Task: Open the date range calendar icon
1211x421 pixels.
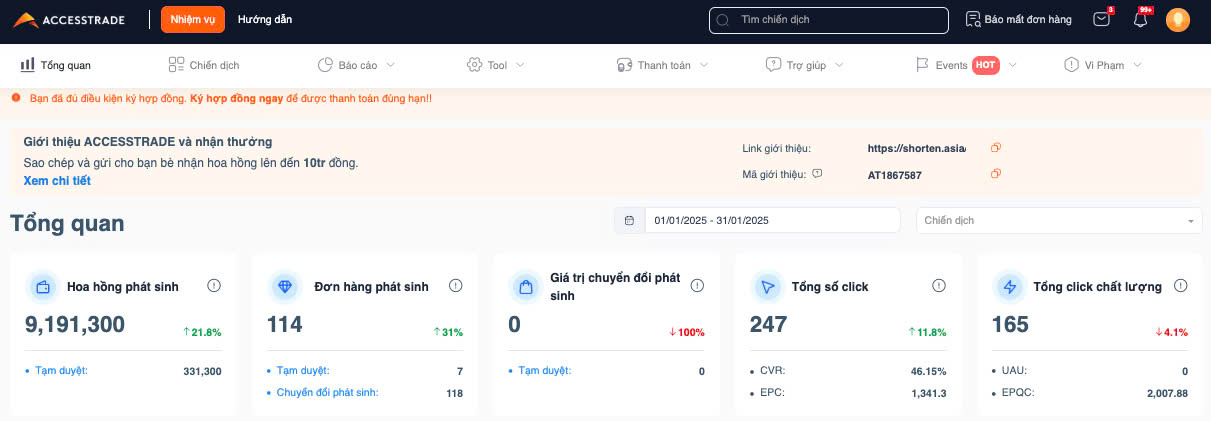Action: 629,220
